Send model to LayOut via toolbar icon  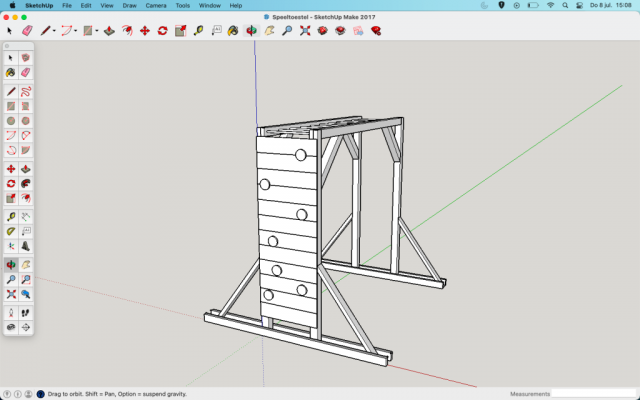[x=358, y=31]
